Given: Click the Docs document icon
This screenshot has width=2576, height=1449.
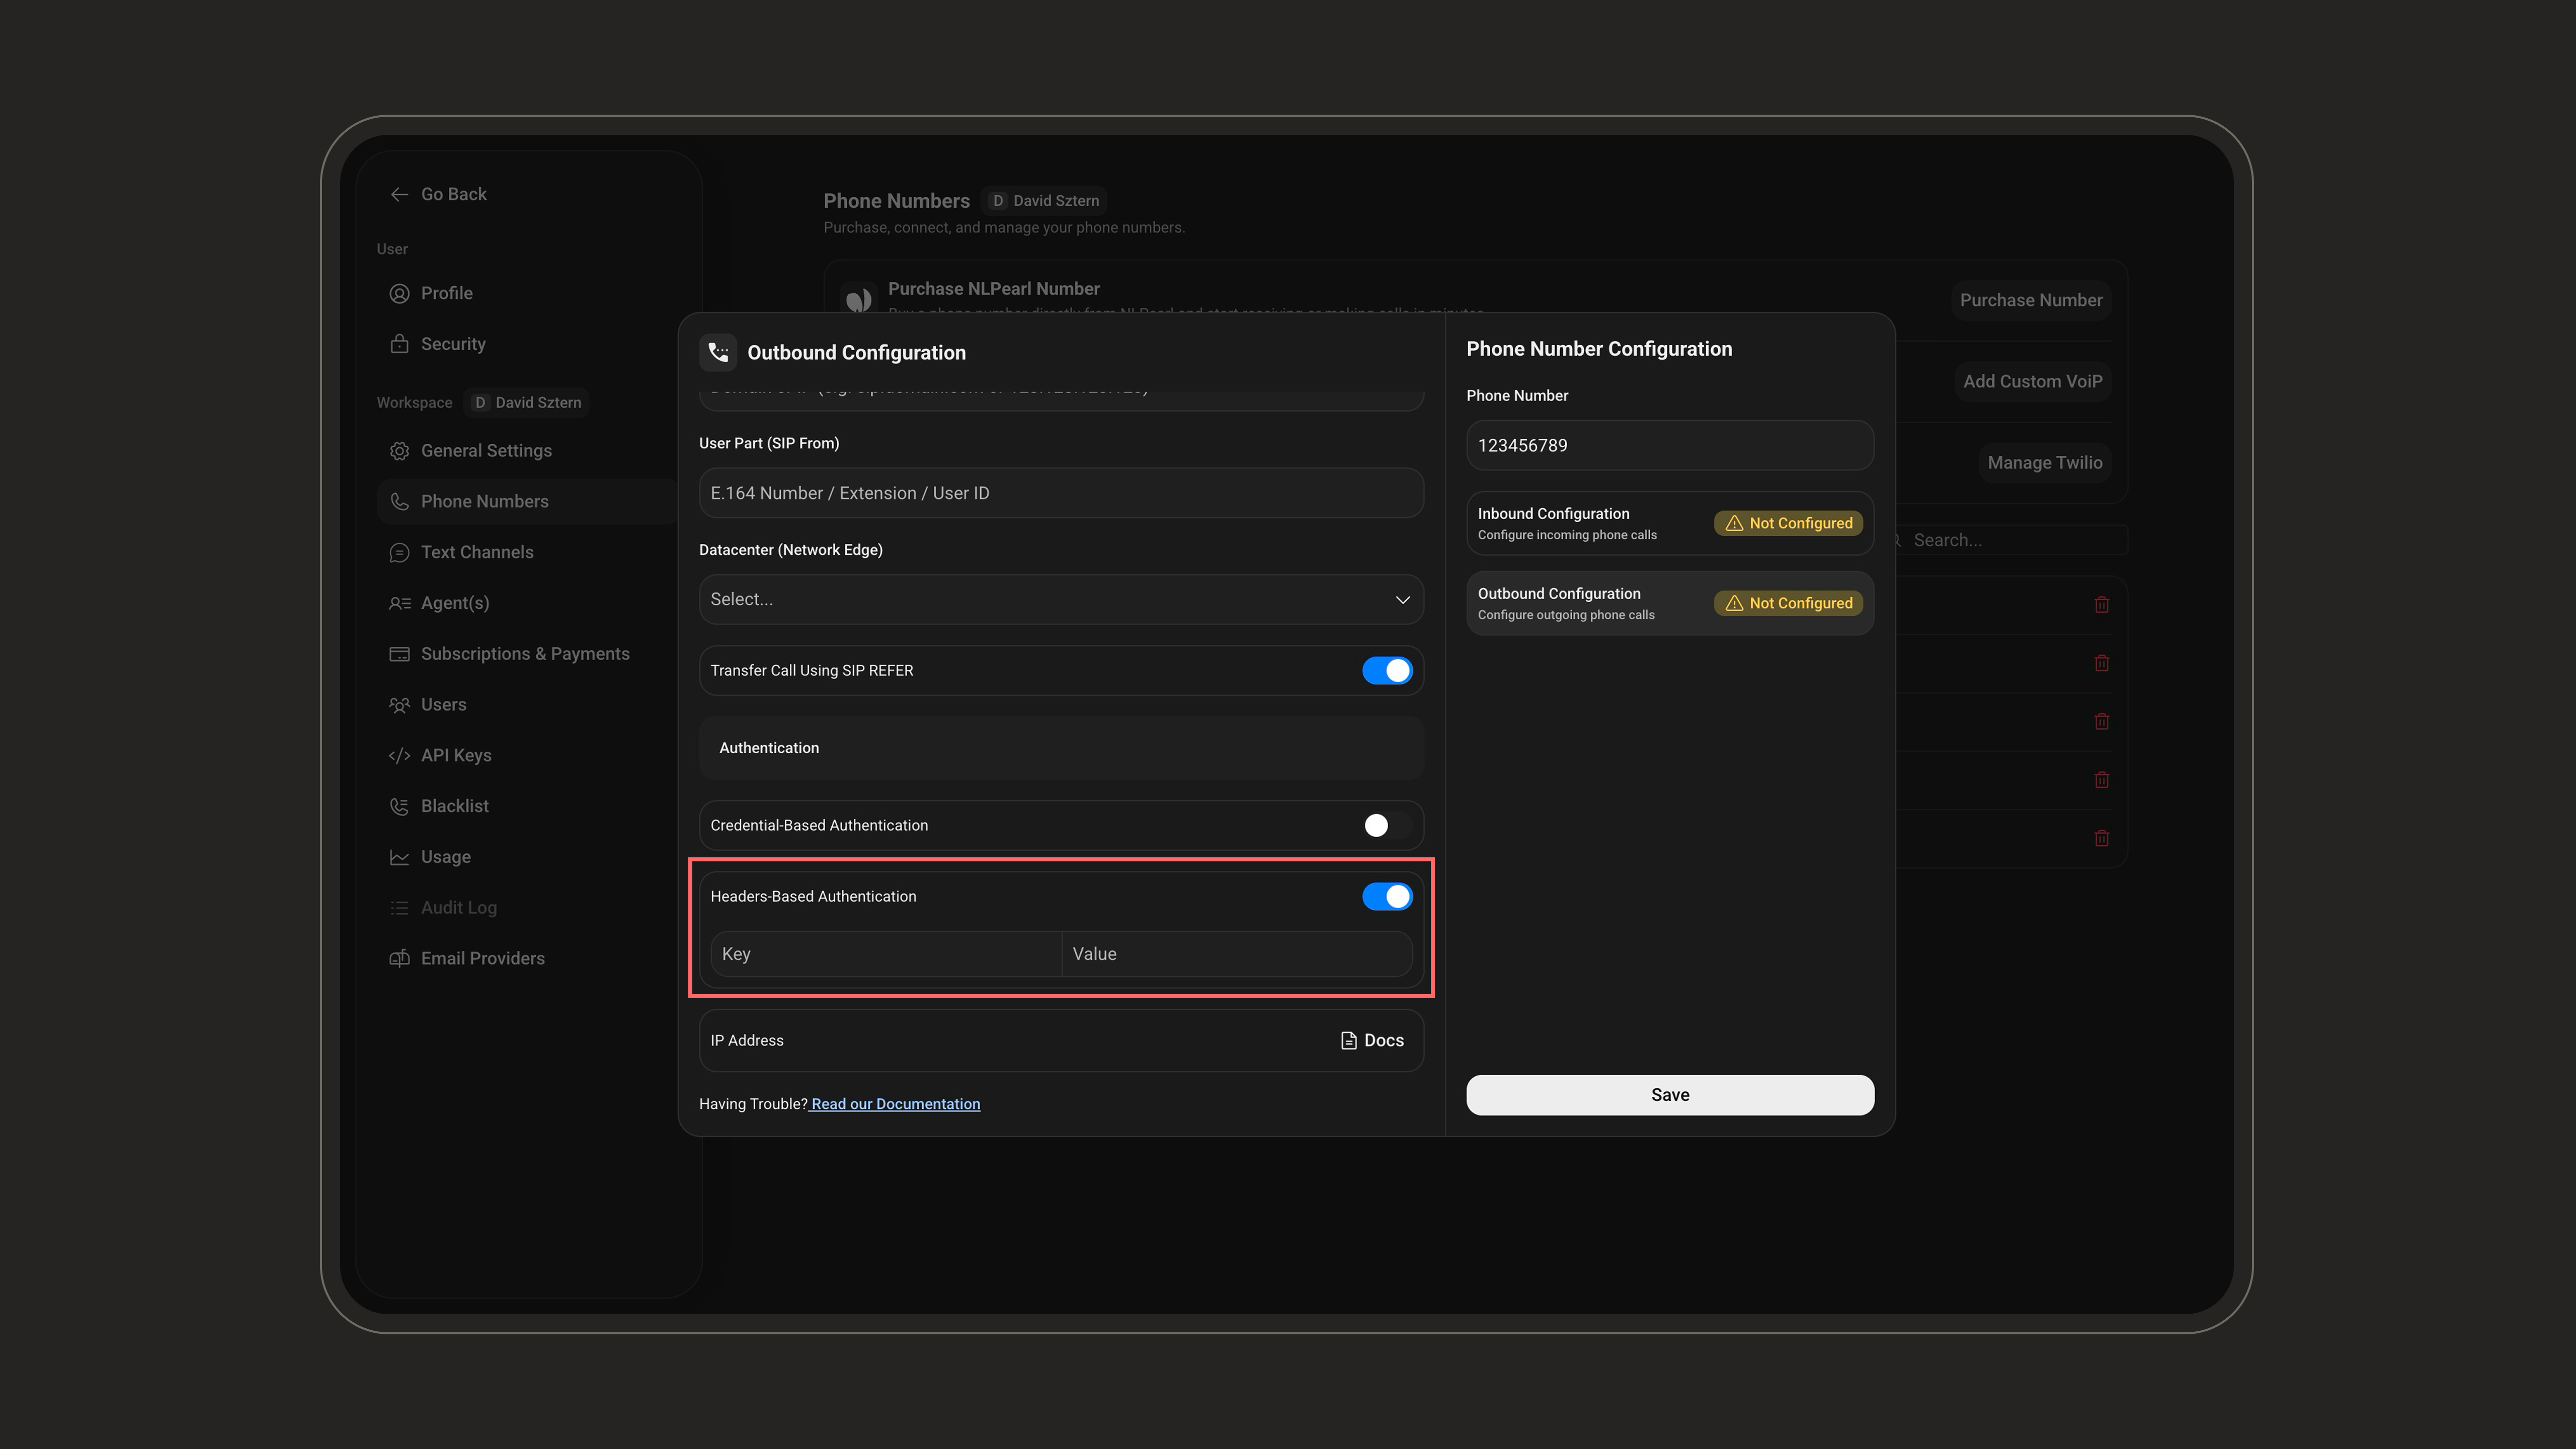Looking at the screenshot, I should tap(1348, 1041).
